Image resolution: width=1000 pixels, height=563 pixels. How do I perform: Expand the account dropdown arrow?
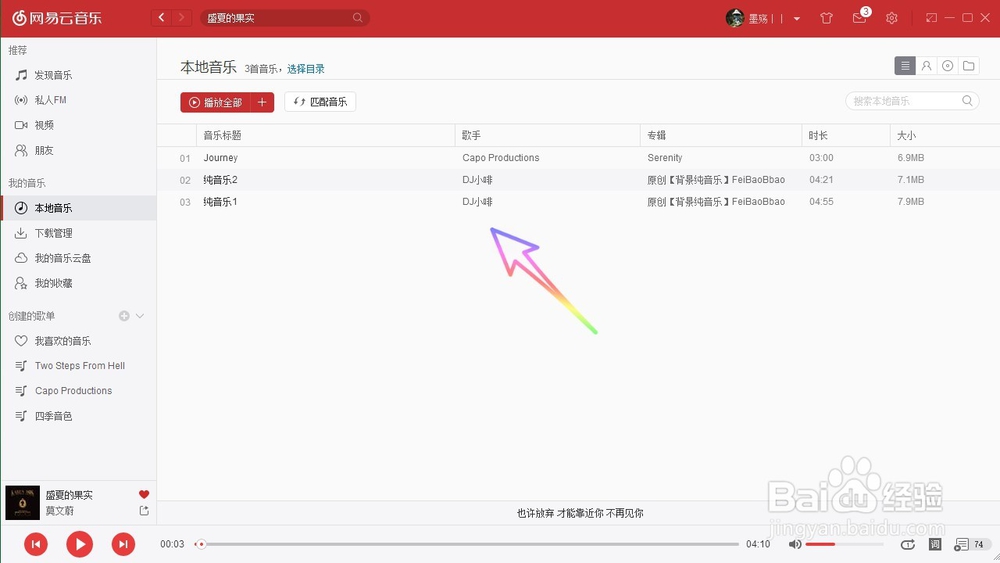pyautogui.click(x=797, y=18)
